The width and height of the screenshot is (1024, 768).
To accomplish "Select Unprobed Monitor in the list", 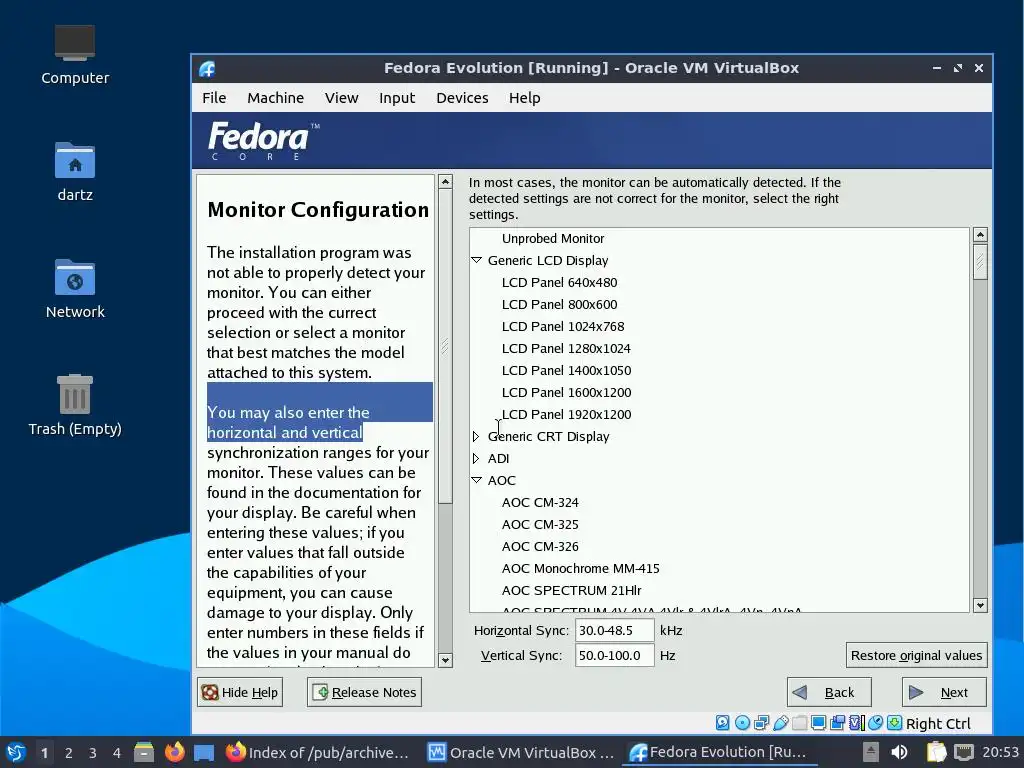I will (552, 238).
